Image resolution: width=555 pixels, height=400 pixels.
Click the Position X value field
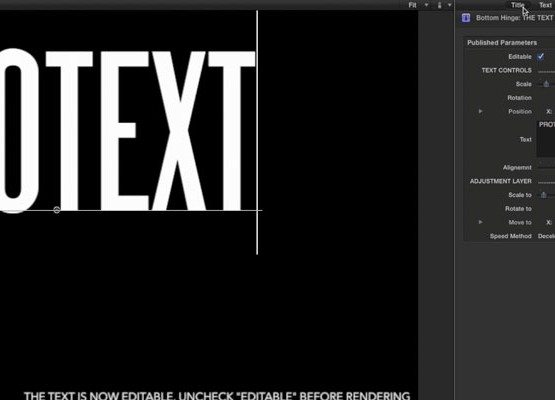(x=550, y=112)
